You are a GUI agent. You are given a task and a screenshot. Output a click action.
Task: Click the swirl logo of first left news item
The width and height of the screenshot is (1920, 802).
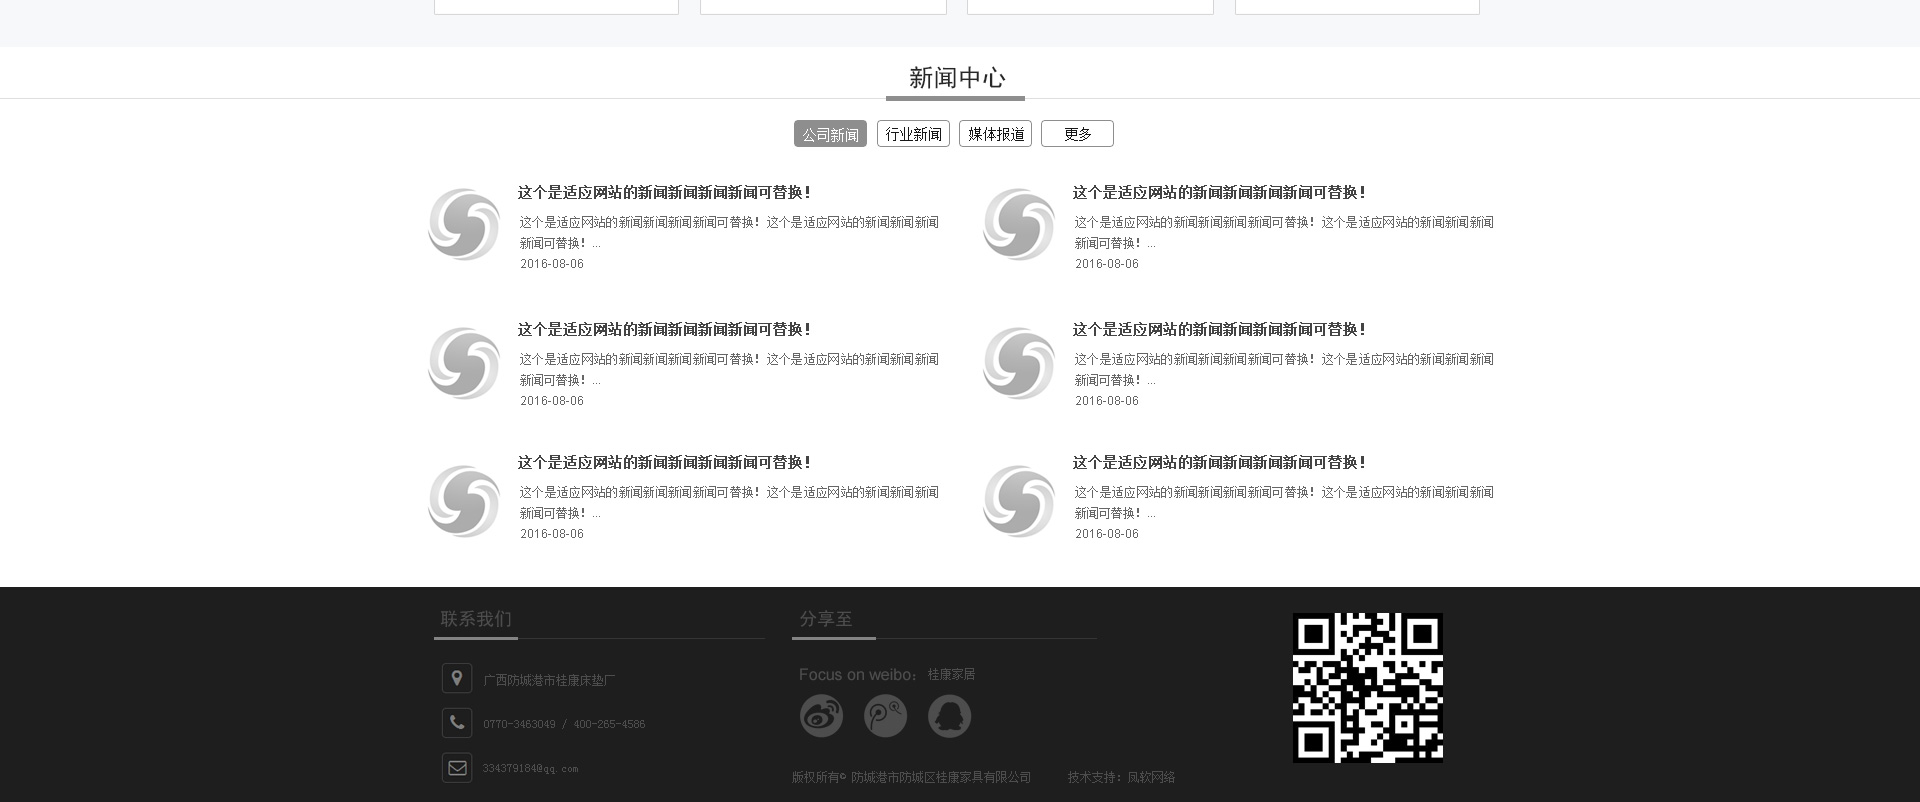[x=464, y=224]
